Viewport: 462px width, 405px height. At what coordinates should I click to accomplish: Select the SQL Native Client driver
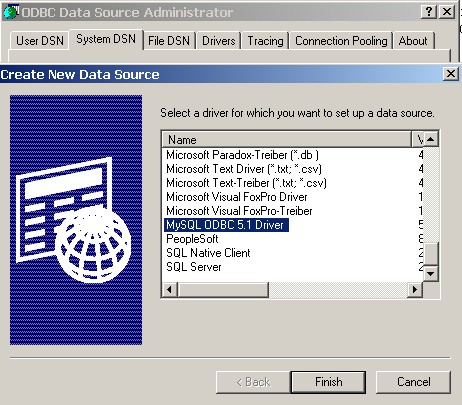click(208, 253)
